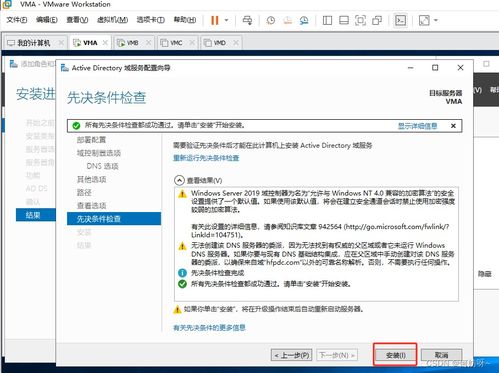The width and height of the screenshot is (499, 373).
Task: Close the VMB tab
Action: tap(148, 43)
